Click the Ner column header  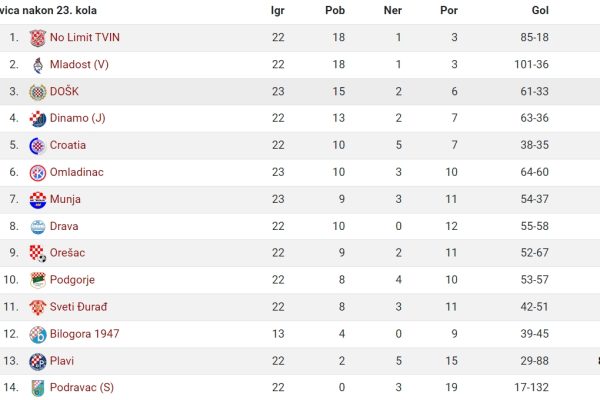pos(393,10)
